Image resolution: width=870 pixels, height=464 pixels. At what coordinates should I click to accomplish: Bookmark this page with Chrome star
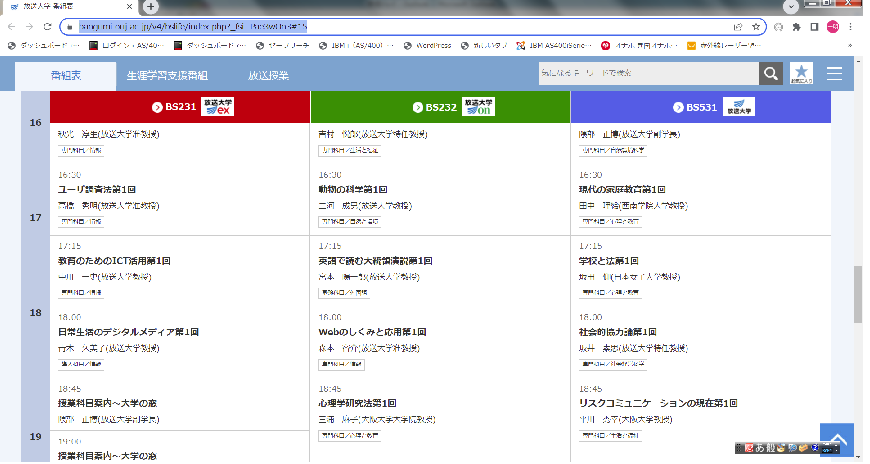tap(756, 26)
